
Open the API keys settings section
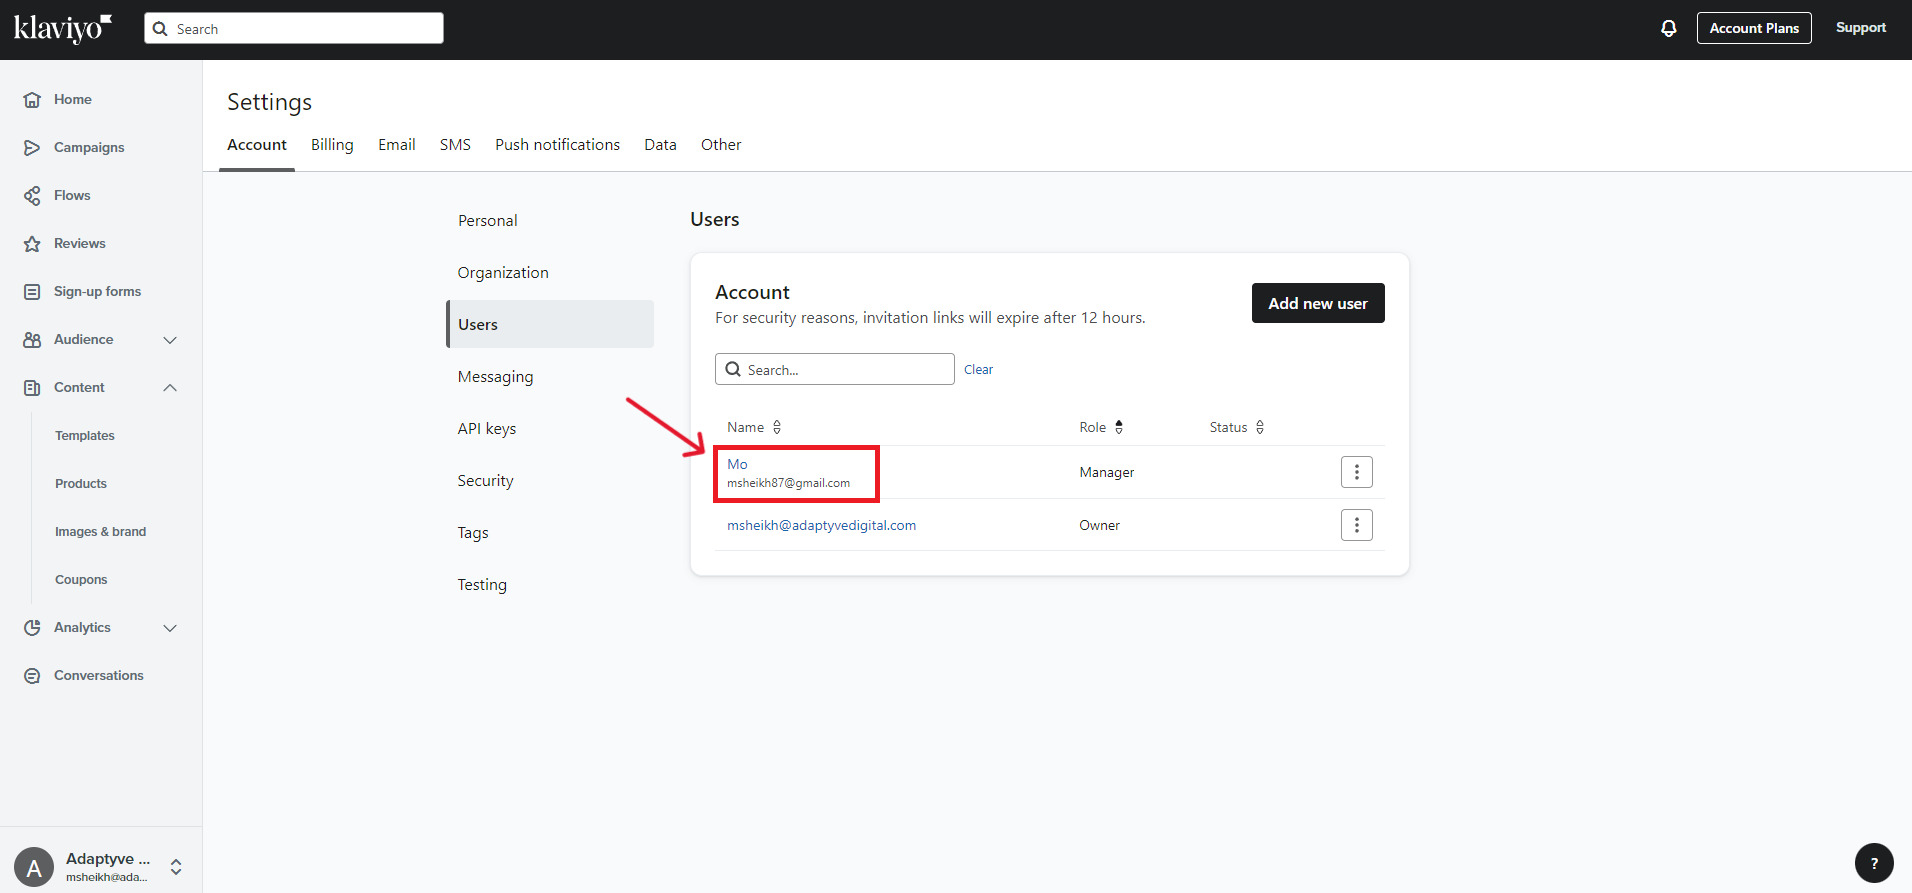coord(487,429)
